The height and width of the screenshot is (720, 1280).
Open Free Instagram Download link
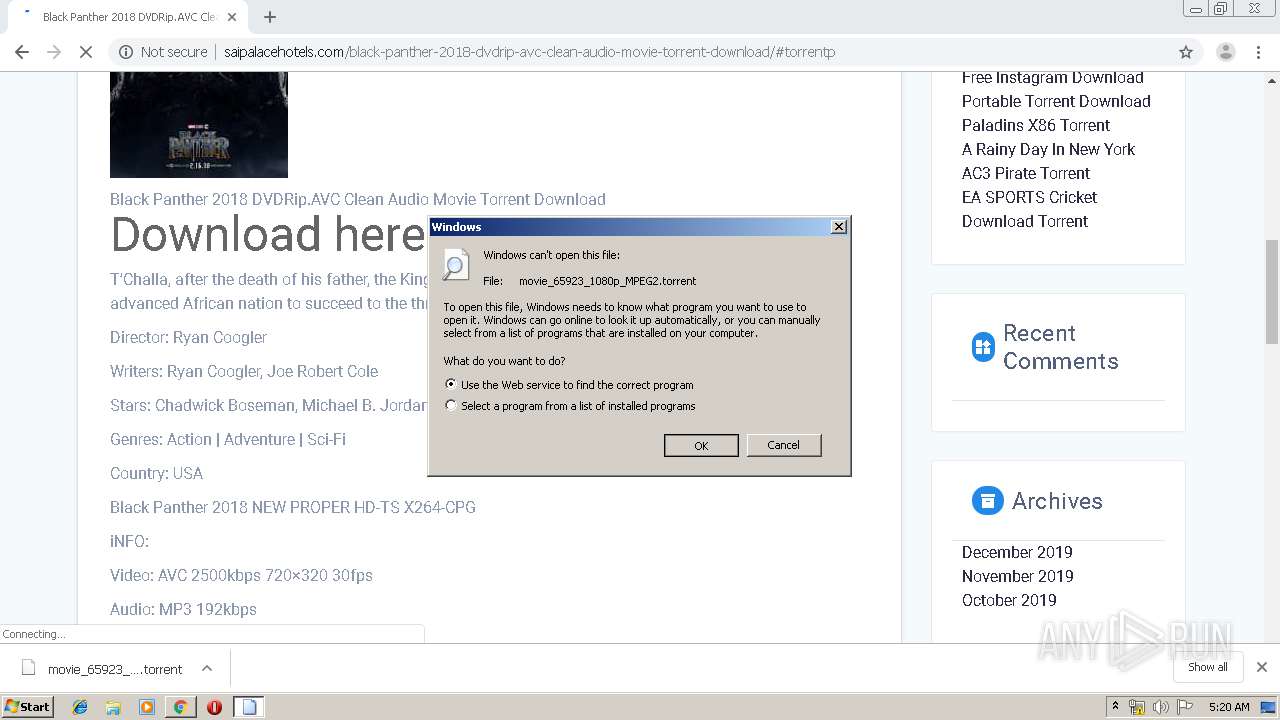[1053, 77]
